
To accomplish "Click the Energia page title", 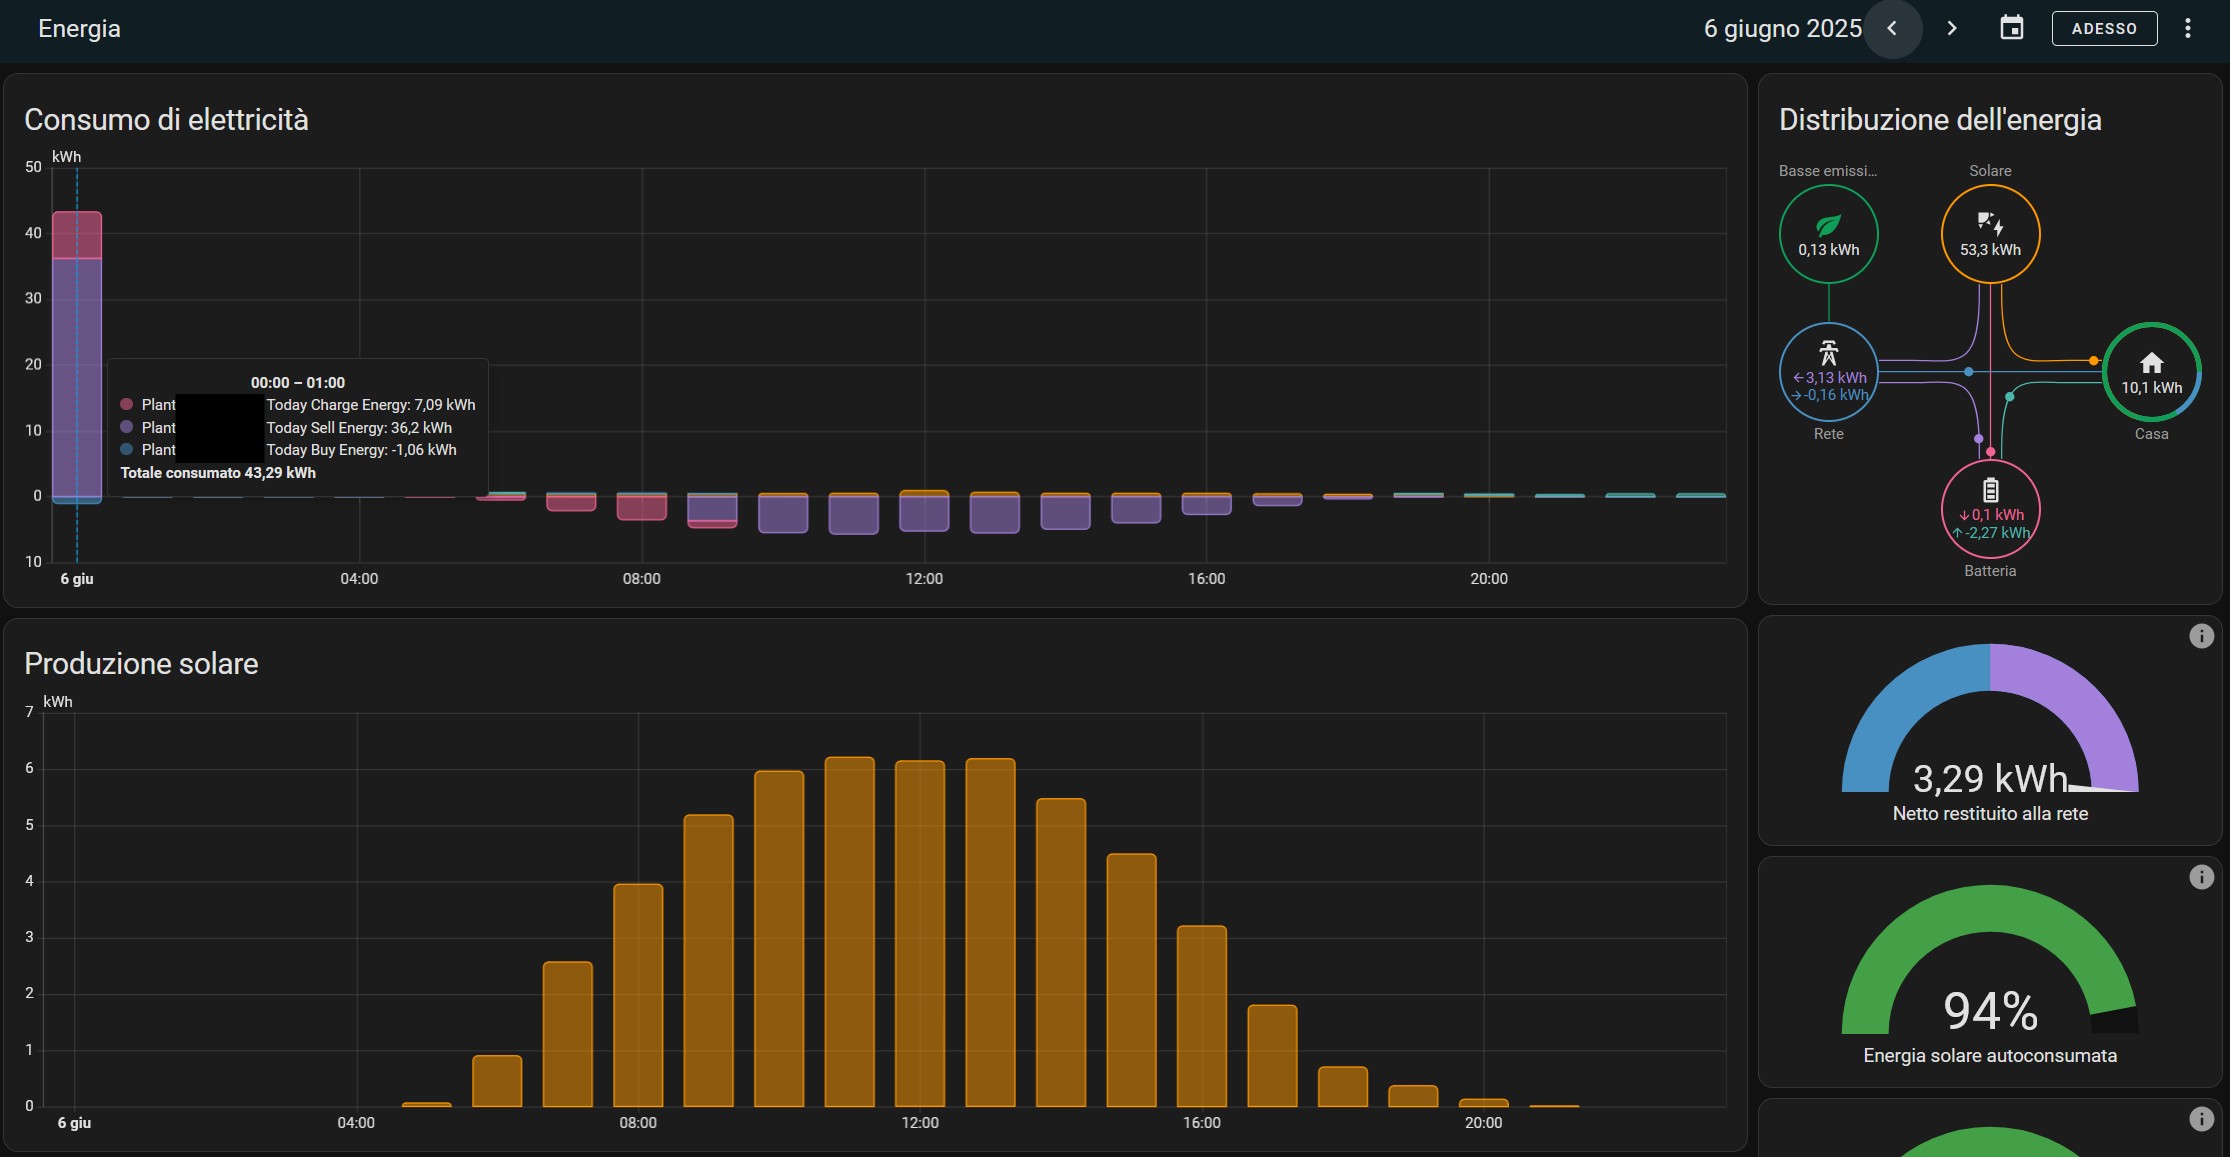I will 79,29.
